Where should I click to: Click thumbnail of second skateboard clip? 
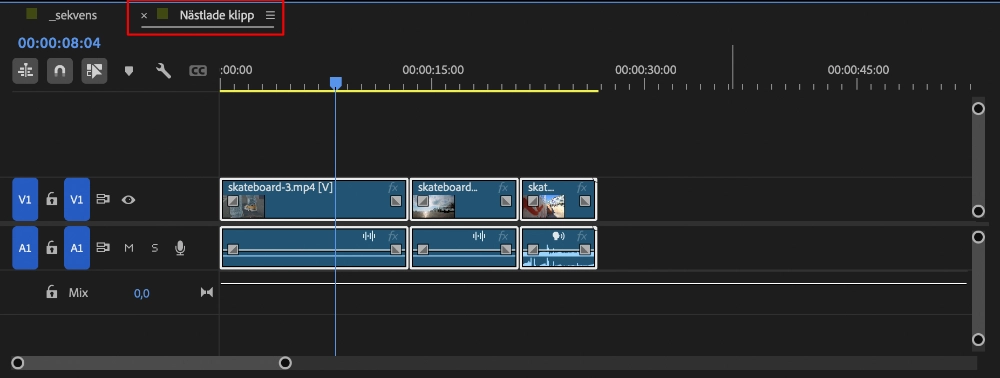pyautogui.click(x=434, y=207)
